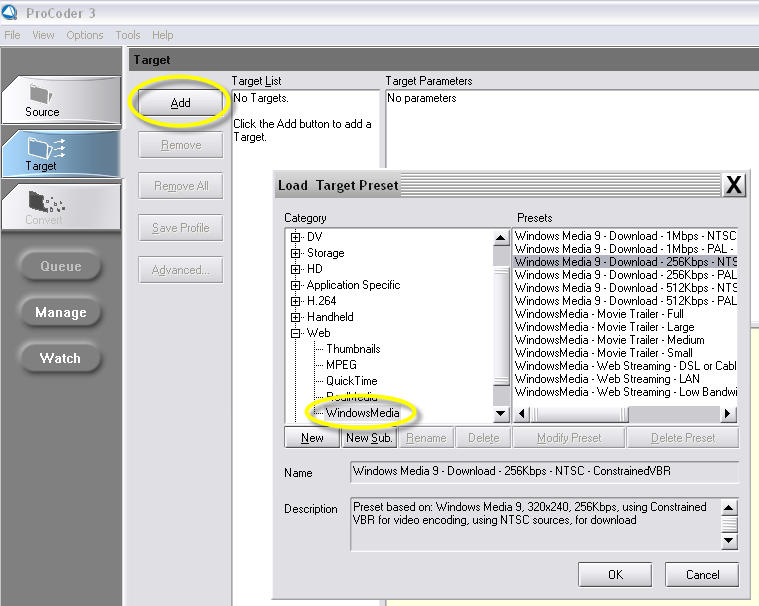Close the Load Target Preset dialog
The height and width of the screenshot is (606, 759).
point(734,185)
